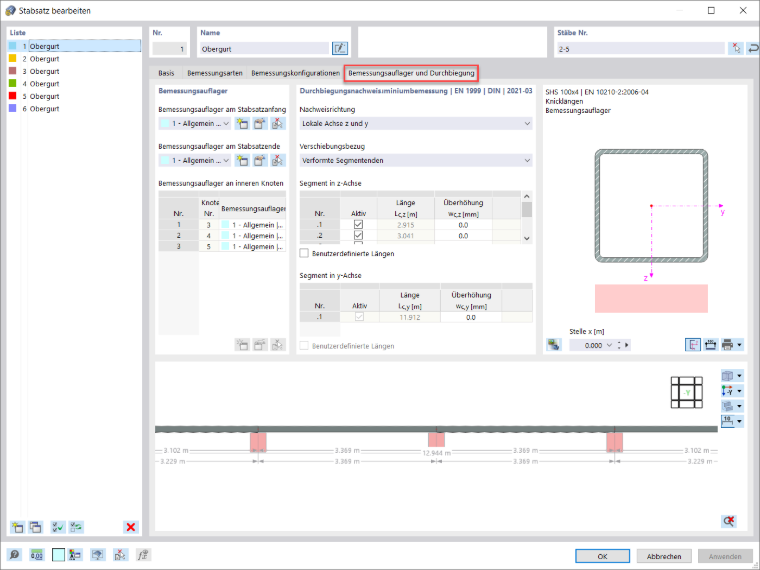Image resolution: width=760 pixels, height=570 pixels.
Task: Select list item 4 Obergurt
Action: pos(75,84)
